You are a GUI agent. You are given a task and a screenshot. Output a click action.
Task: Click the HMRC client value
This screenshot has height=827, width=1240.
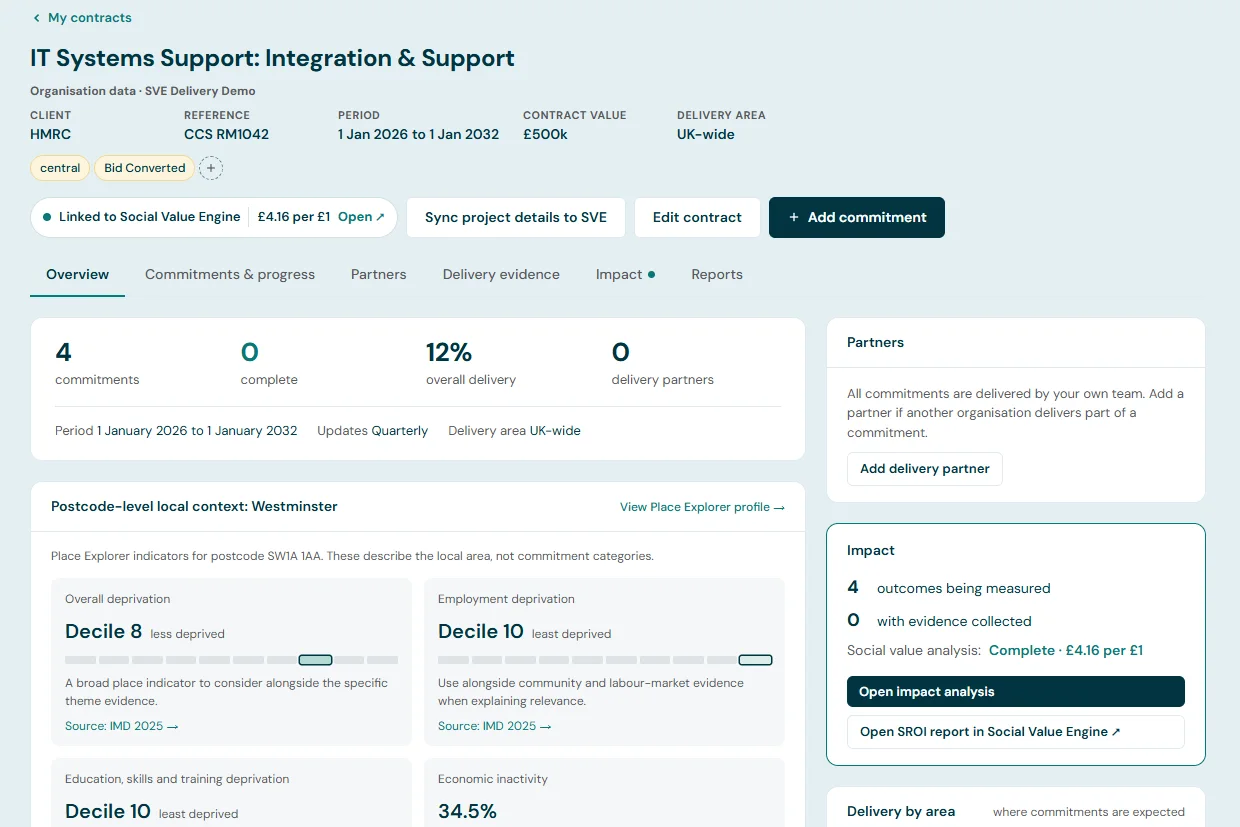(50, 134)
